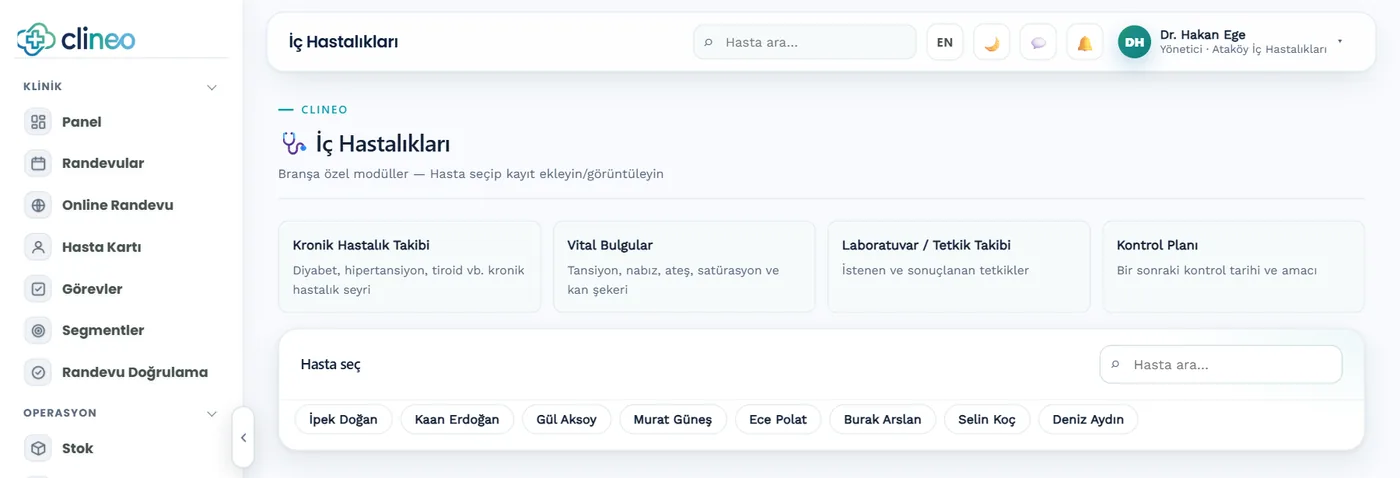
Task: Select patient İpek Doğan
Action: click(343, 419)
